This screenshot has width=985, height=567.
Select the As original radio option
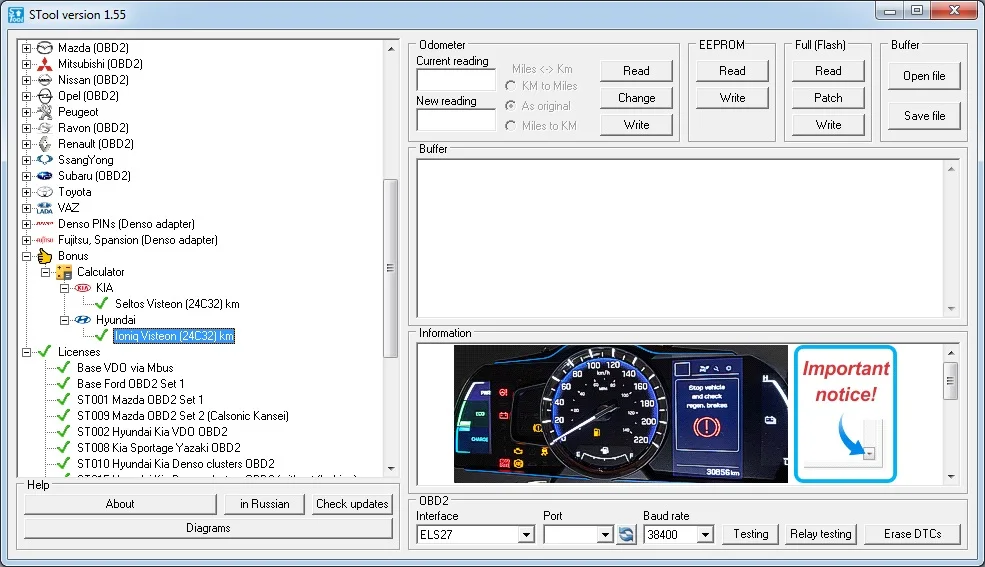(x=512, y=106)
